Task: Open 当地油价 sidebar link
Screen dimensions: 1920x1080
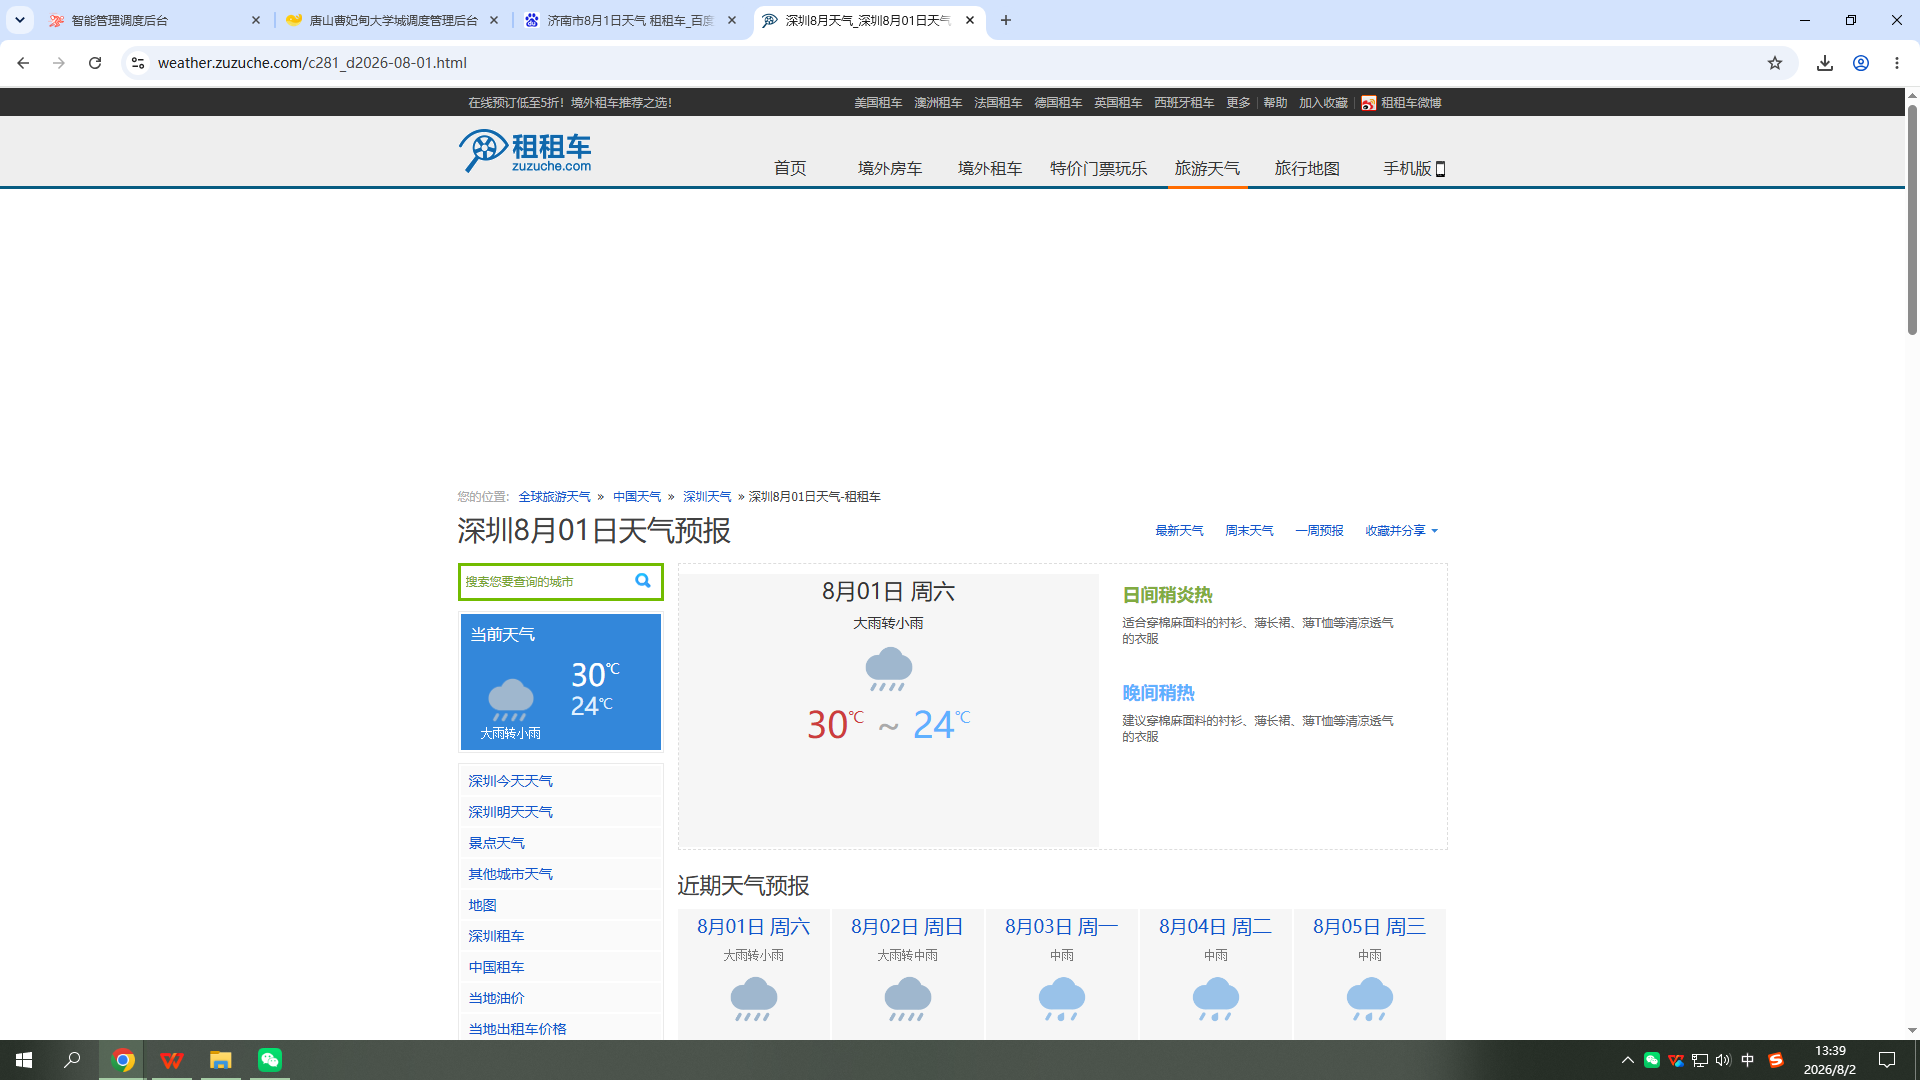Action: pos(496,998)
